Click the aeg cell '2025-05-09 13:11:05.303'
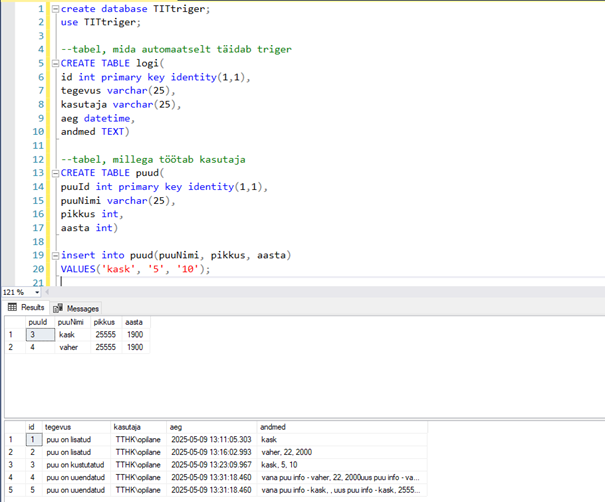Viewport: 605px width, 502px height. coord(211,439)
